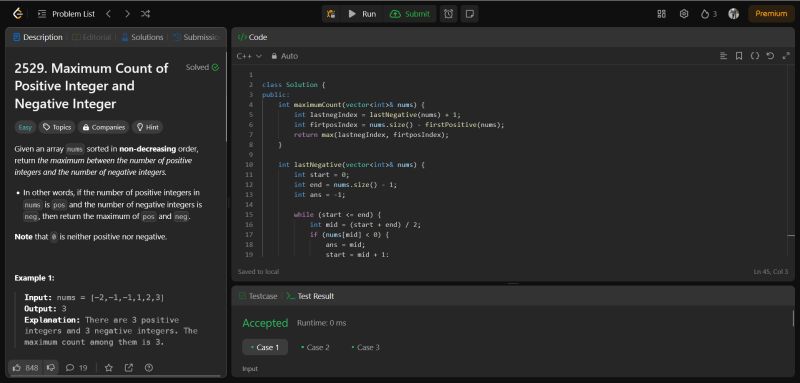
Task: Click the streak flame counter
Action: tap(709, 14)
